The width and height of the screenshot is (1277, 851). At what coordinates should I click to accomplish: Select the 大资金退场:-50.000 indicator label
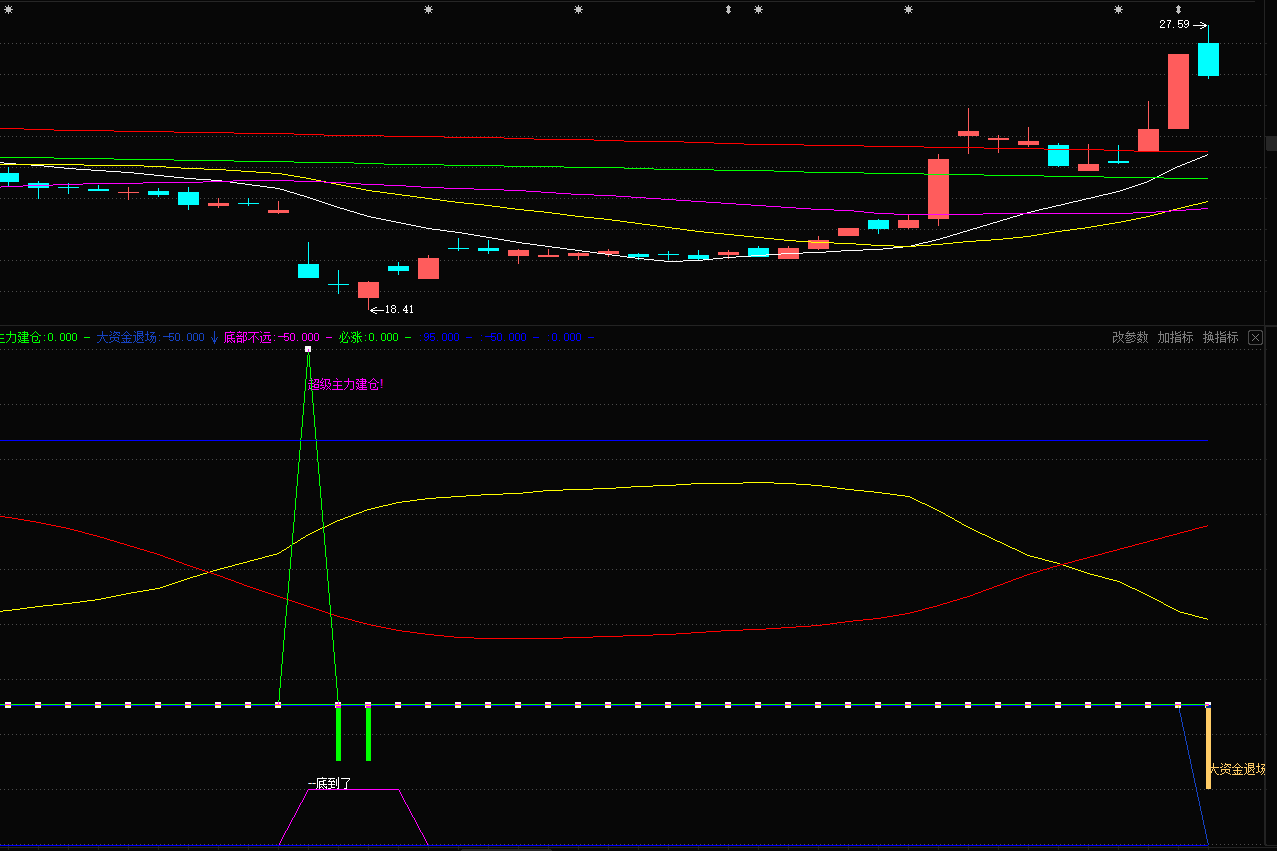[150, 337]
